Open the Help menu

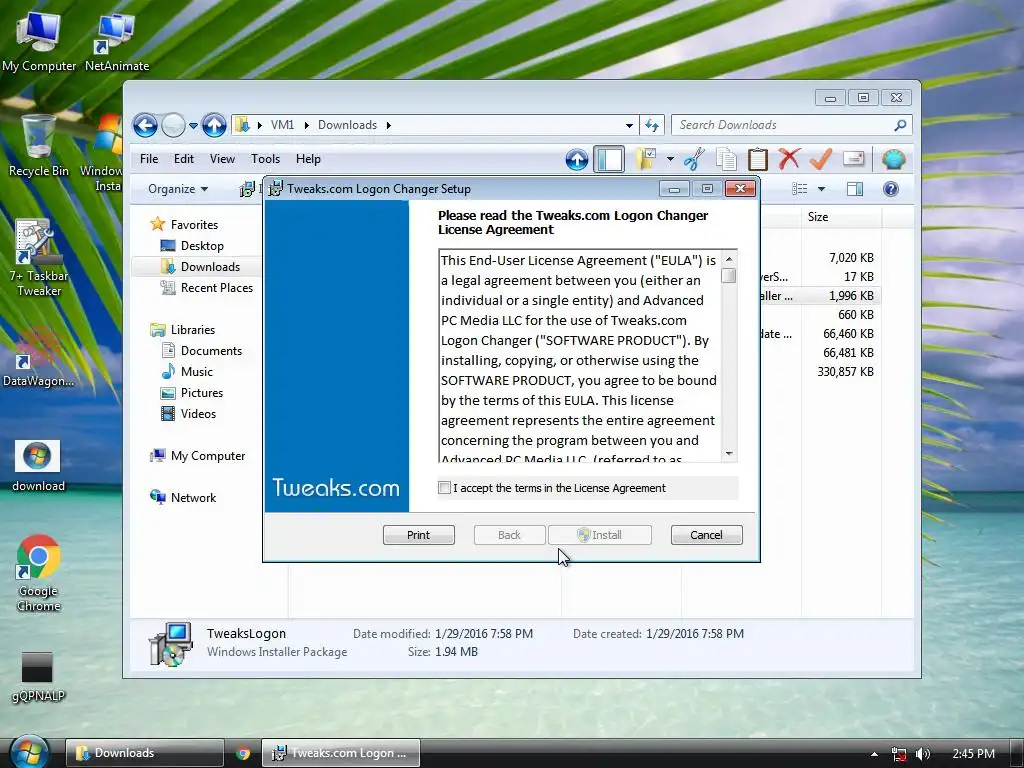308,159
